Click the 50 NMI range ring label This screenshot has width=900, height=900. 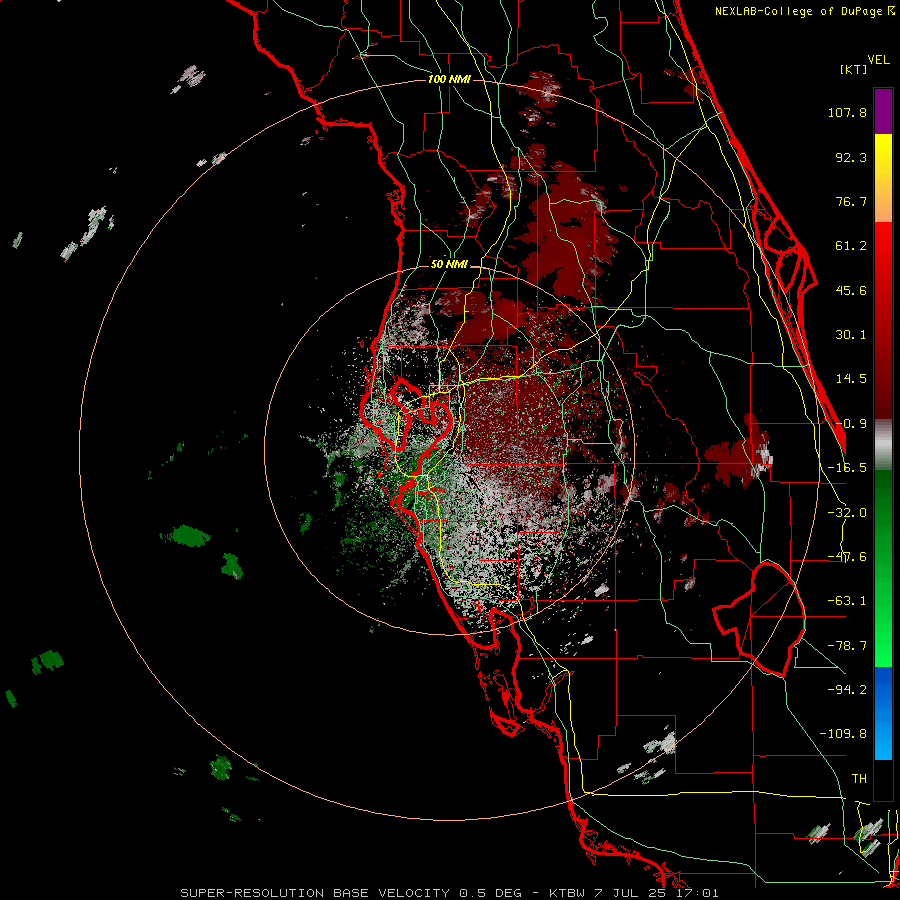pos(449,265)
